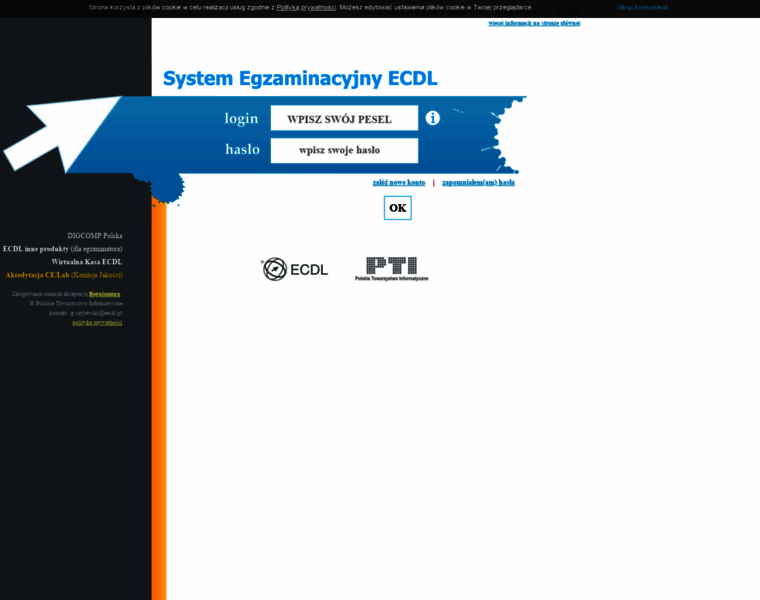This screenshot has height=600, width=760.
Task: Focus the PESEL login field
Action: tap(344, 118)
